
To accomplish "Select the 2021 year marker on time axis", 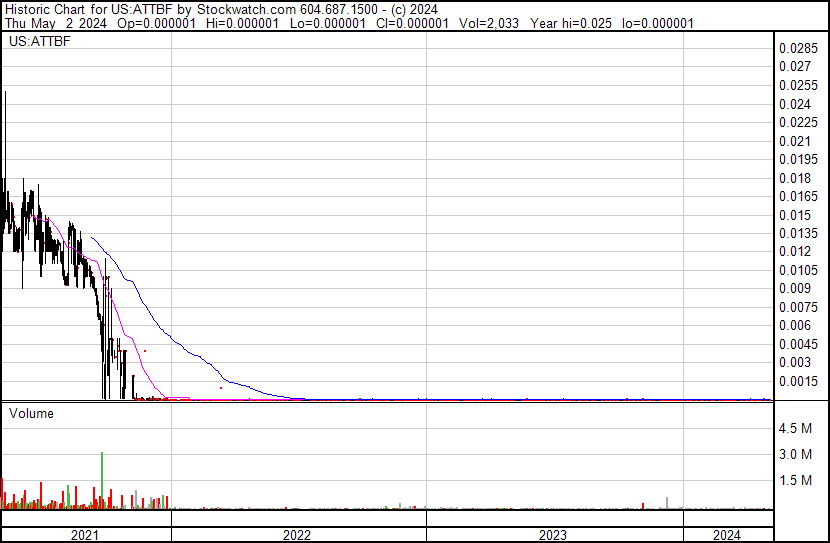I will 86,535.
